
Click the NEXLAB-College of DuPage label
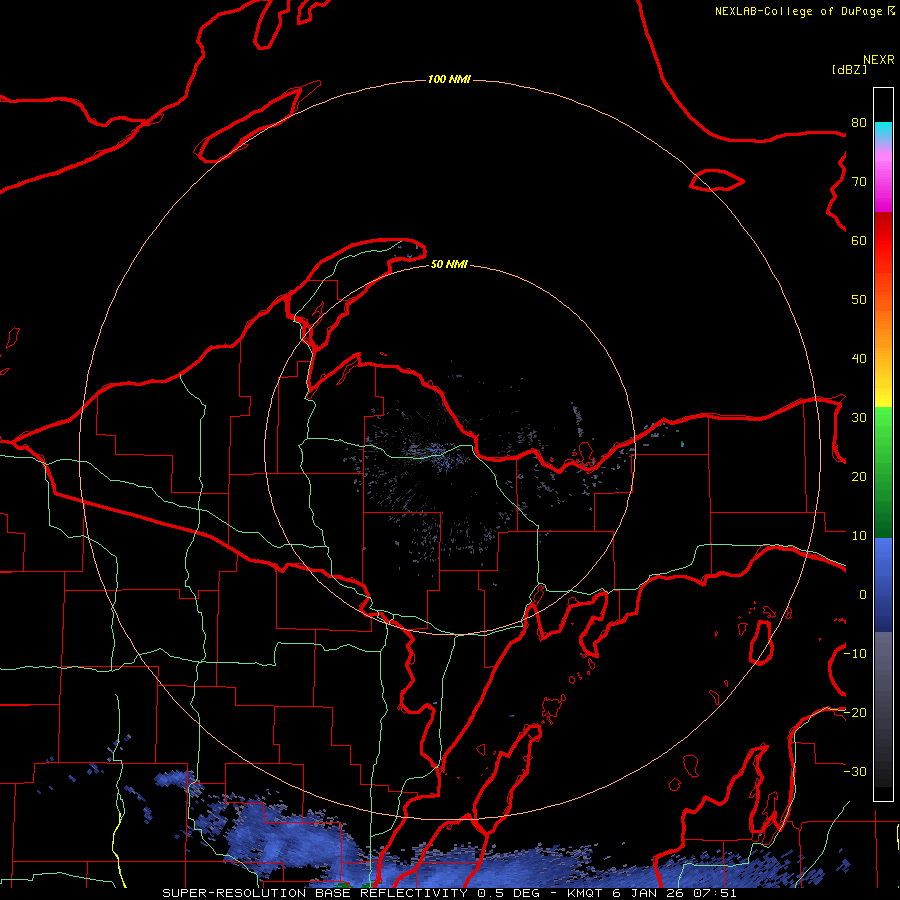click(804, 11)
